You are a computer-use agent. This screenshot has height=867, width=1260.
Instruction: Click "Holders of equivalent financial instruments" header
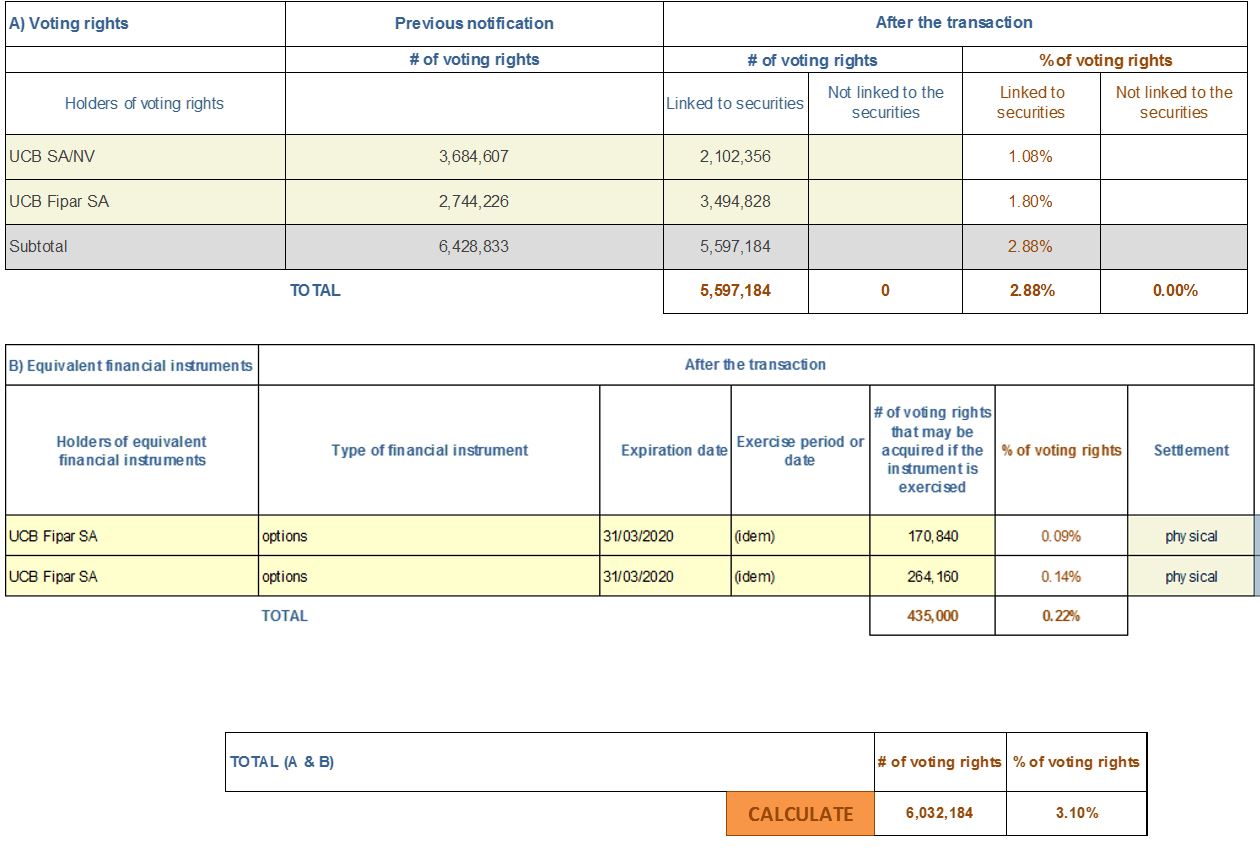(x=132, y=451)
